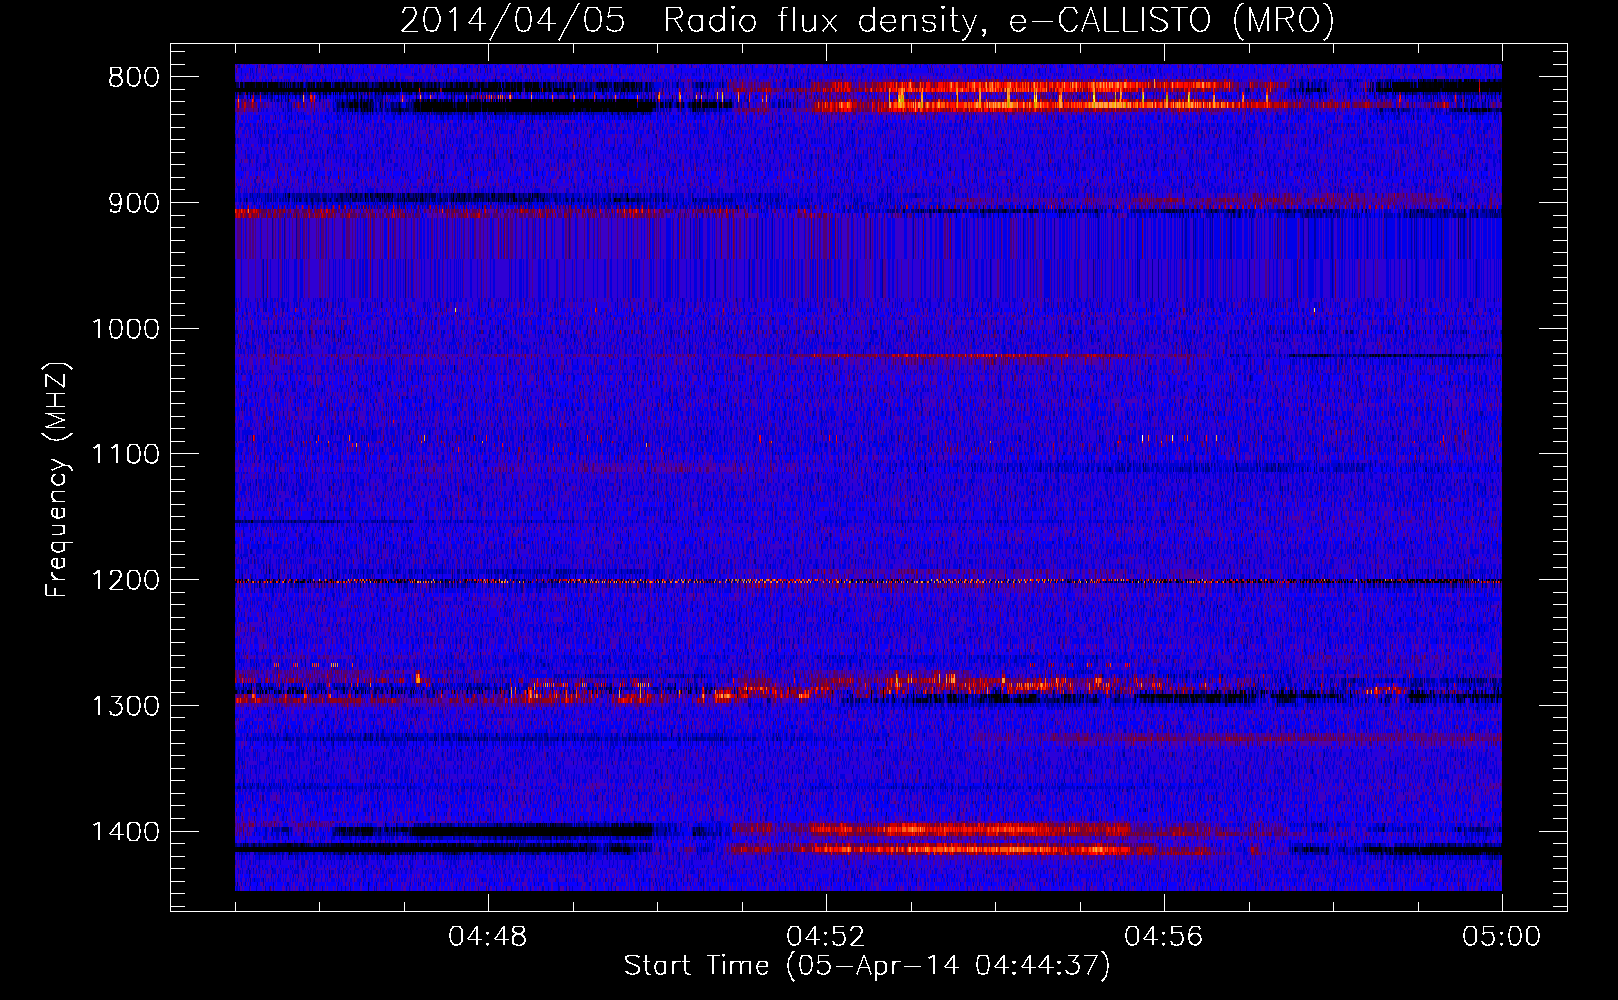Viewport: 1618px width, 1000px height.
Task: Select the 1100 frequency tick label
Action: point(125,454)
